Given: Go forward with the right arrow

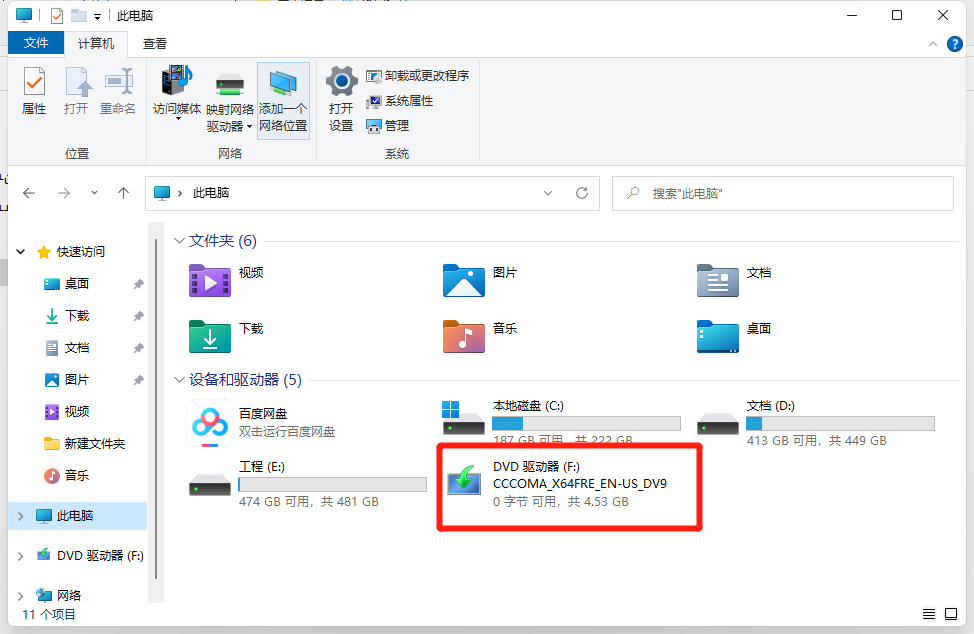Looking at the screenshot, I should pyautogui.click(x=64, y=193).
